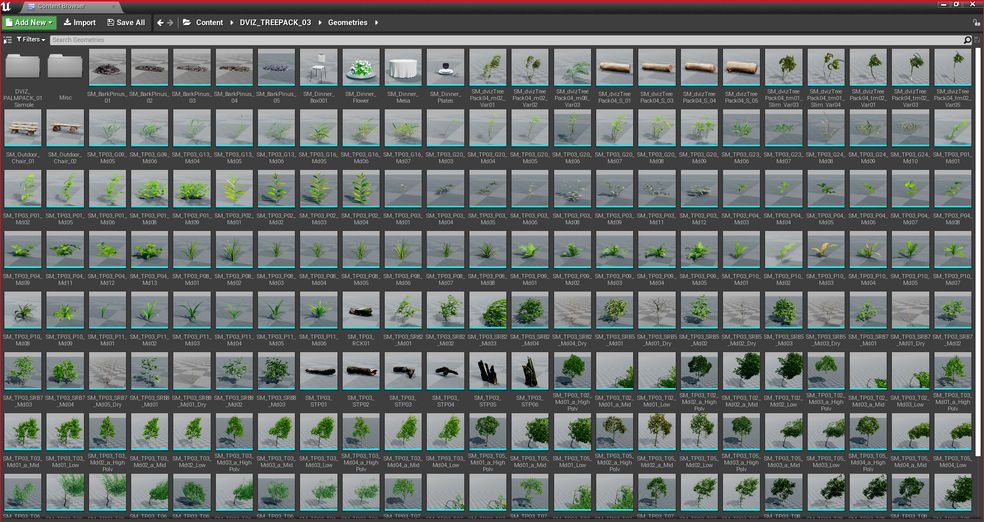The height and width of the screenshot is (522, 984).
Task: Click label SM_BarkPinus_02
Action: 149,97
